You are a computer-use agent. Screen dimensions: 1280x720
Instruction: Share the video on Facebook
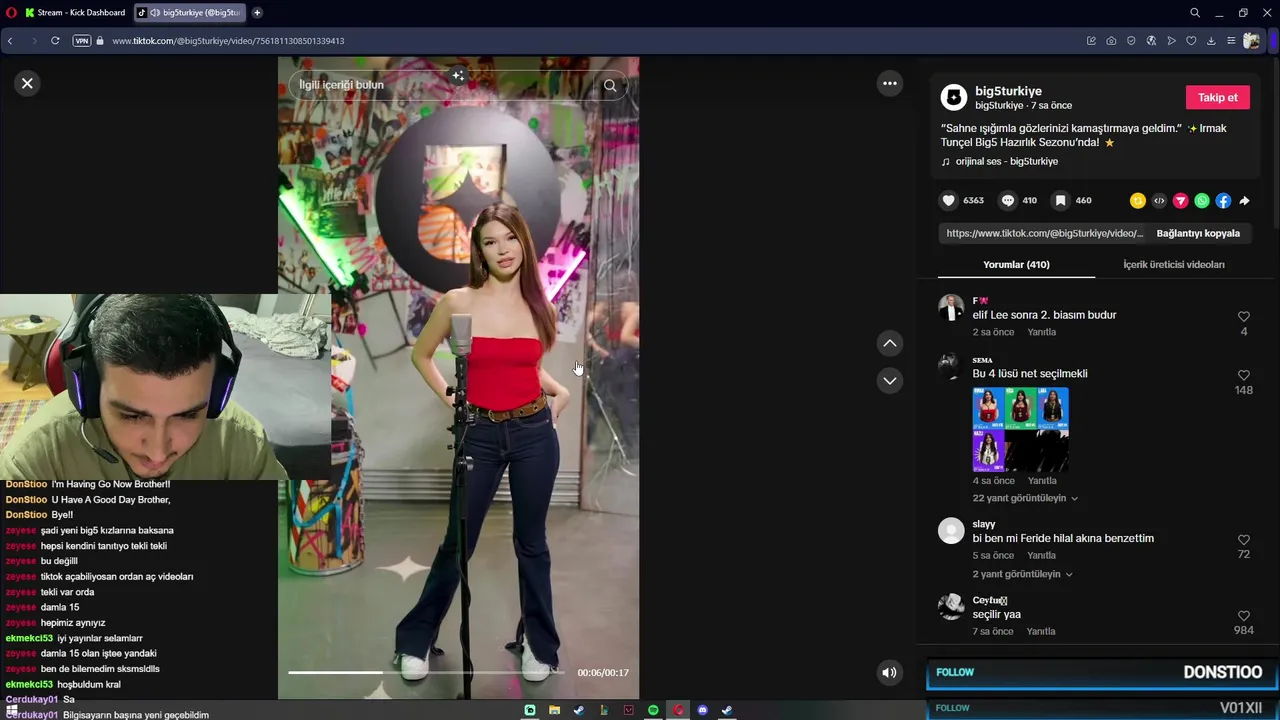click(x=1223, y=201)
